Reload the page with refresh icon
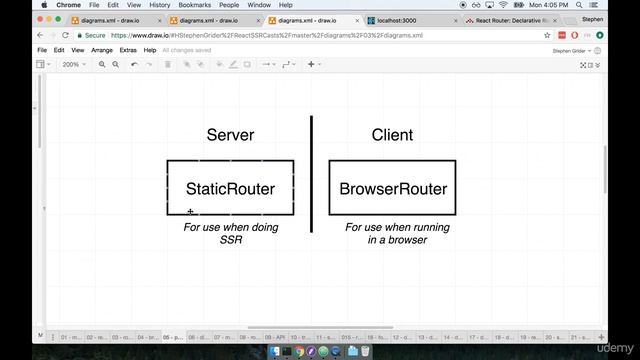This screenshot has width=640, height=360. [x=65, y=36]
